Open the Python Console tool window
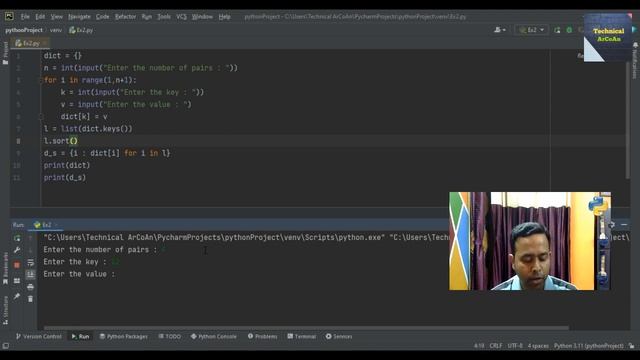The width and height of the screenshot is (640, 360). 213,336
